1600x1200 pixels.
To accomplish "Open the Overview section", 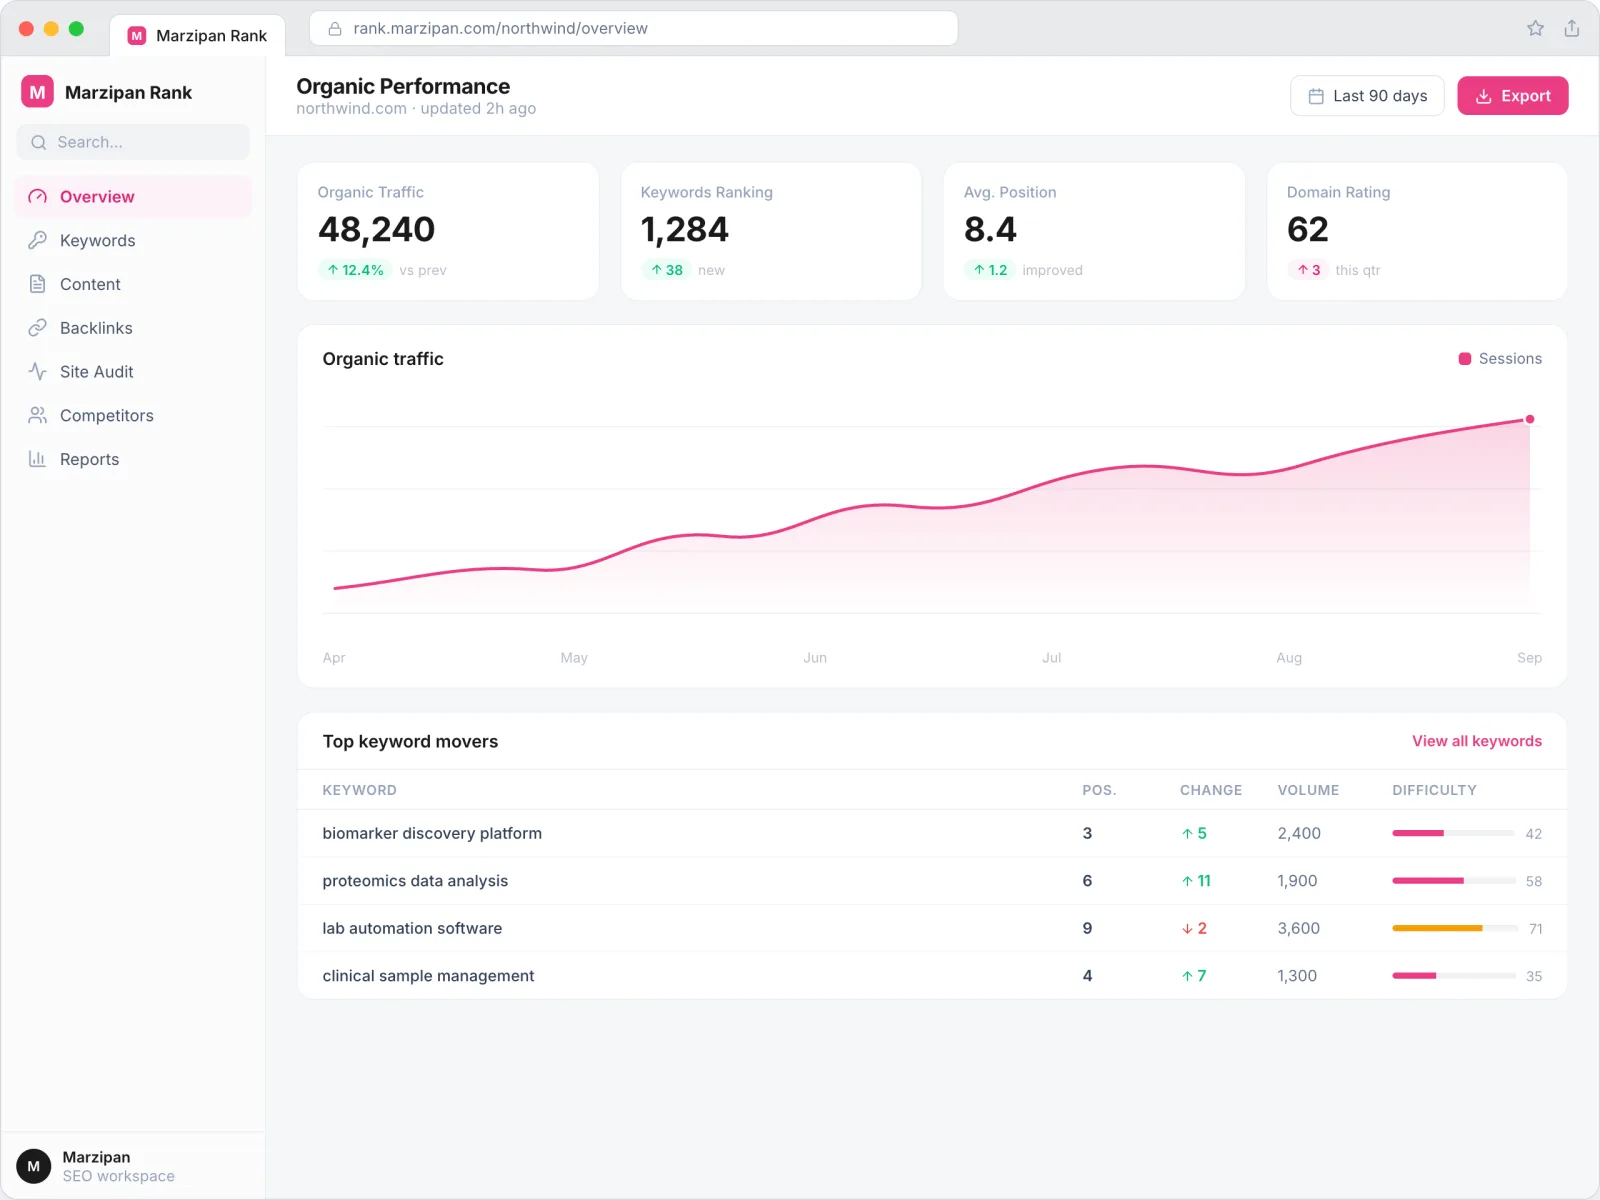I will [x=133, y=197].
